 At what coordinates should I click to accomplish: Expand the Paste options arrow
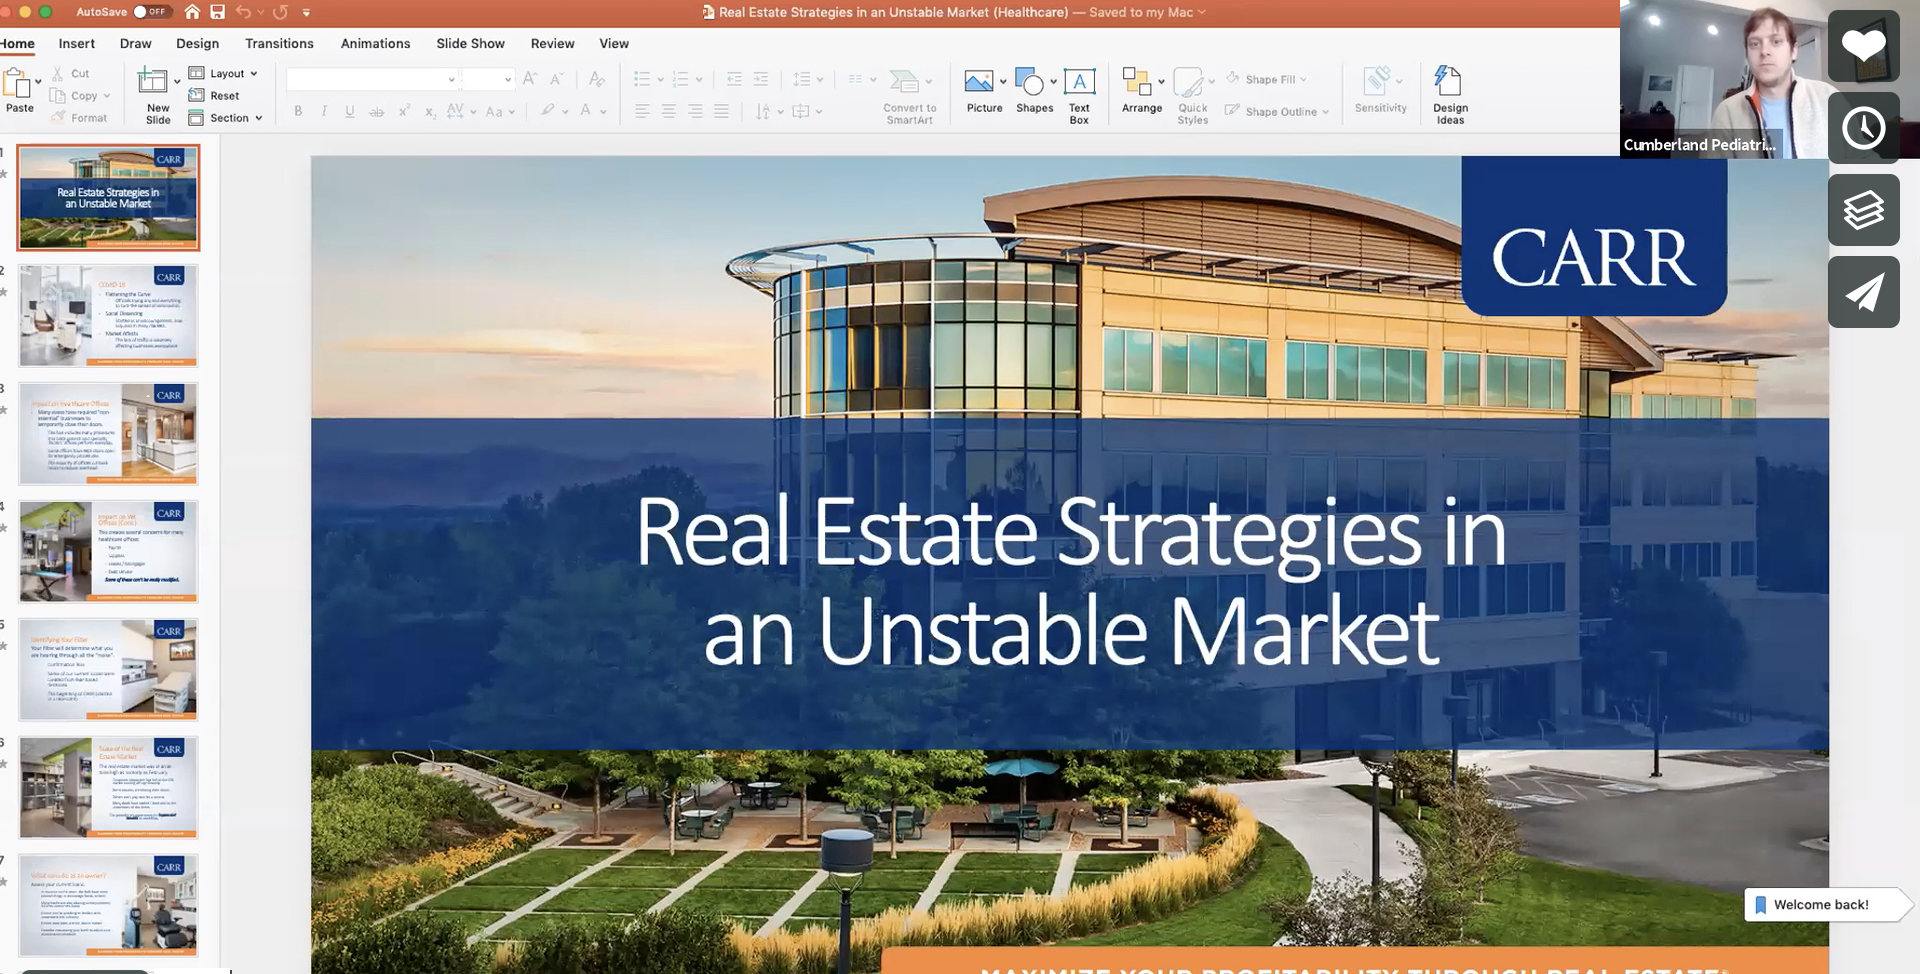click(x=39, y=82)
